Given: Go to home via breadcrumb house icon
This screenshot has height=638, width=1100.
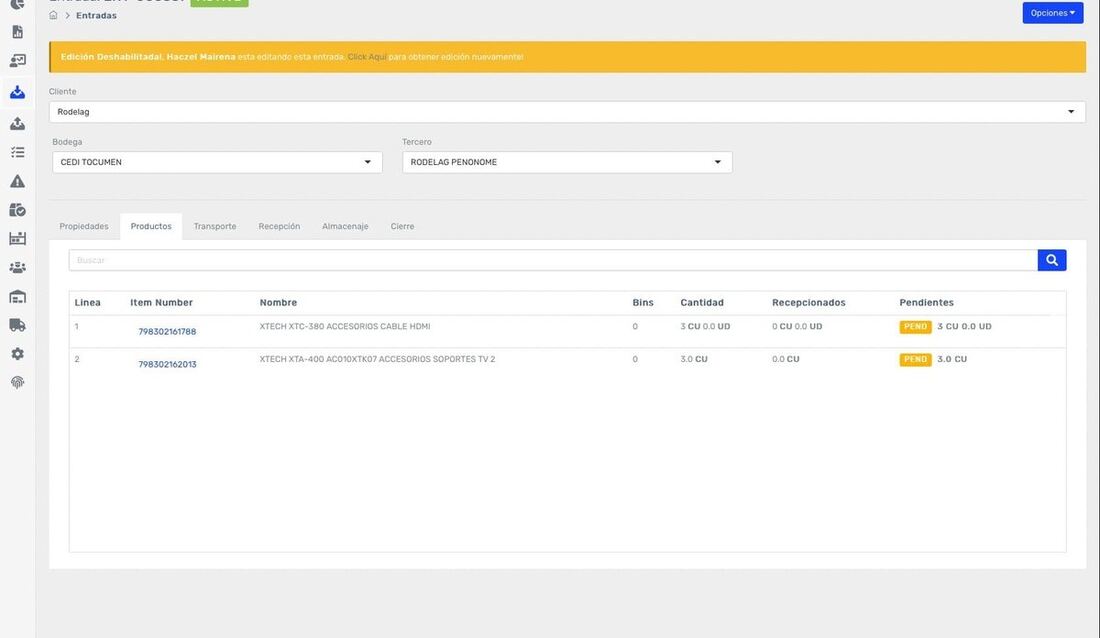Looking at the screenshot, I should click(53, 15).
